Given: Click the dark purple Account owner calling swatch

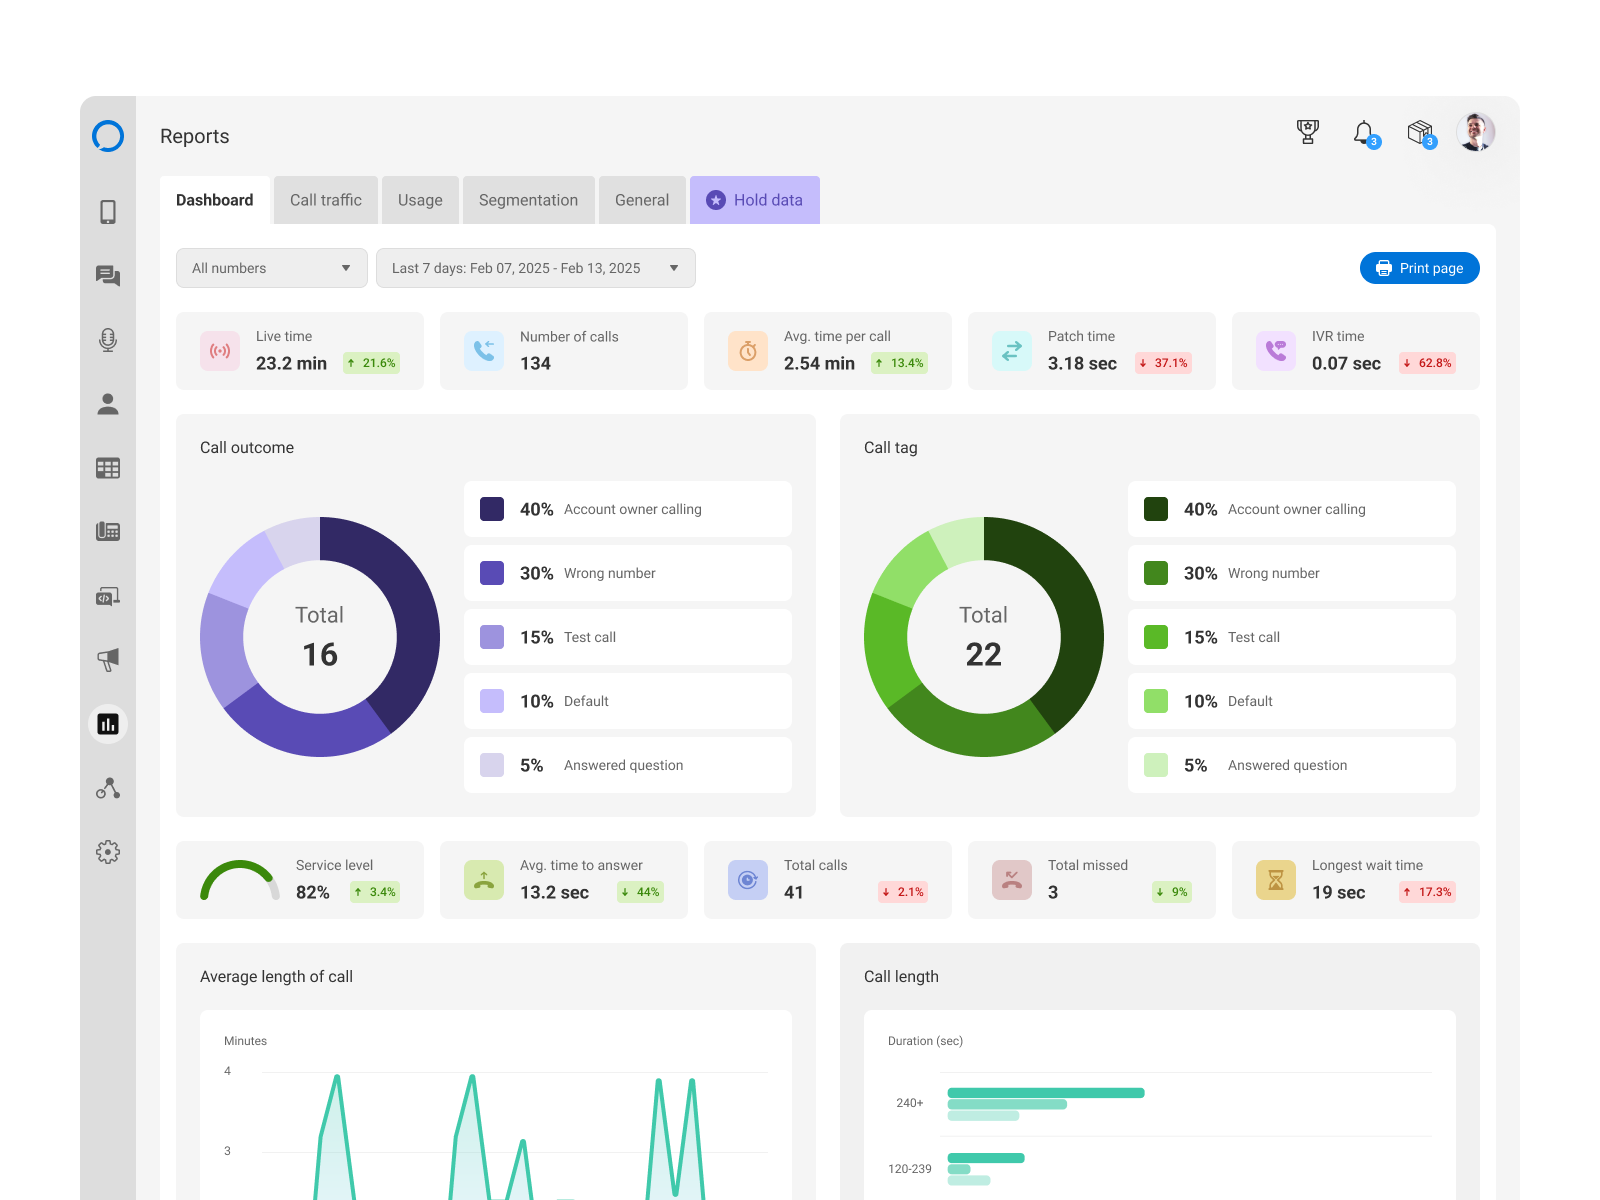Looking at the screenshot, I should coord(492,509).
